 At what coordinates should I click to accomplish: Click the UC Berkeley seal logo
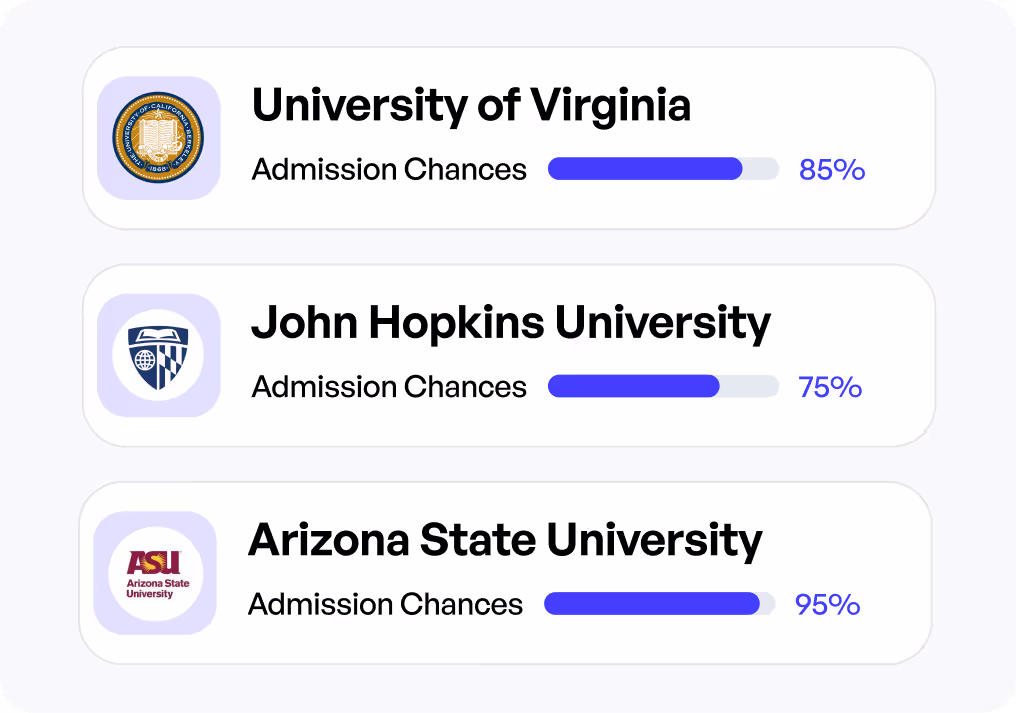(158, 137)
